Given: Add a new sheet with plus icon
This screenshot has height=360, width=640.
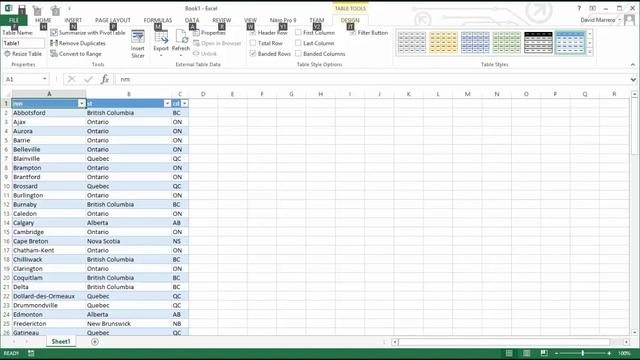Looking at the screenshot, I should [x=95, y=342].
